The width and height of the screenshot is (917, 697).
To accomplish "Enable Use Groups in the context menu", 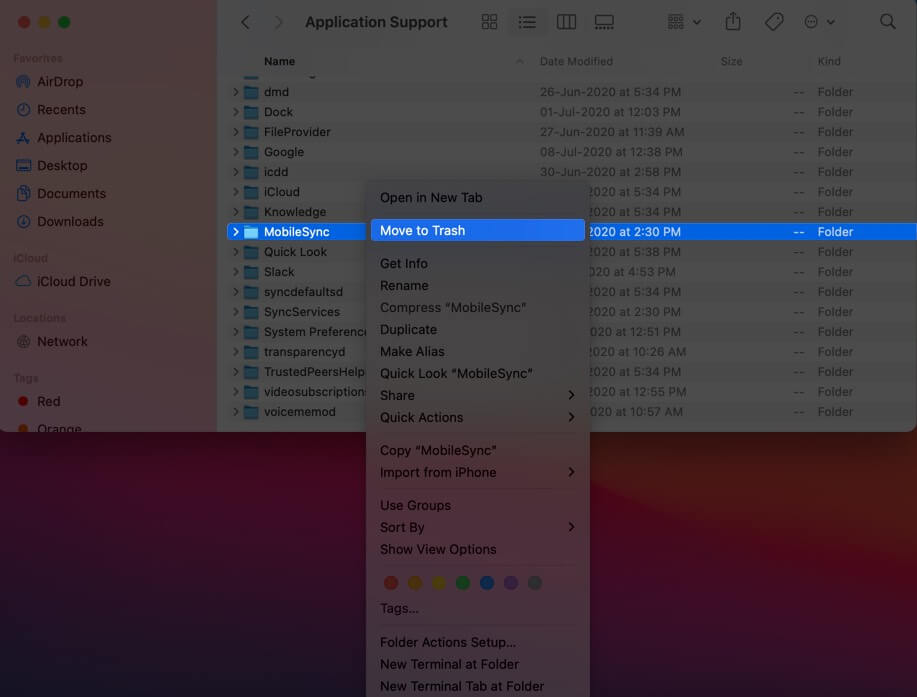I will [415, 505].
